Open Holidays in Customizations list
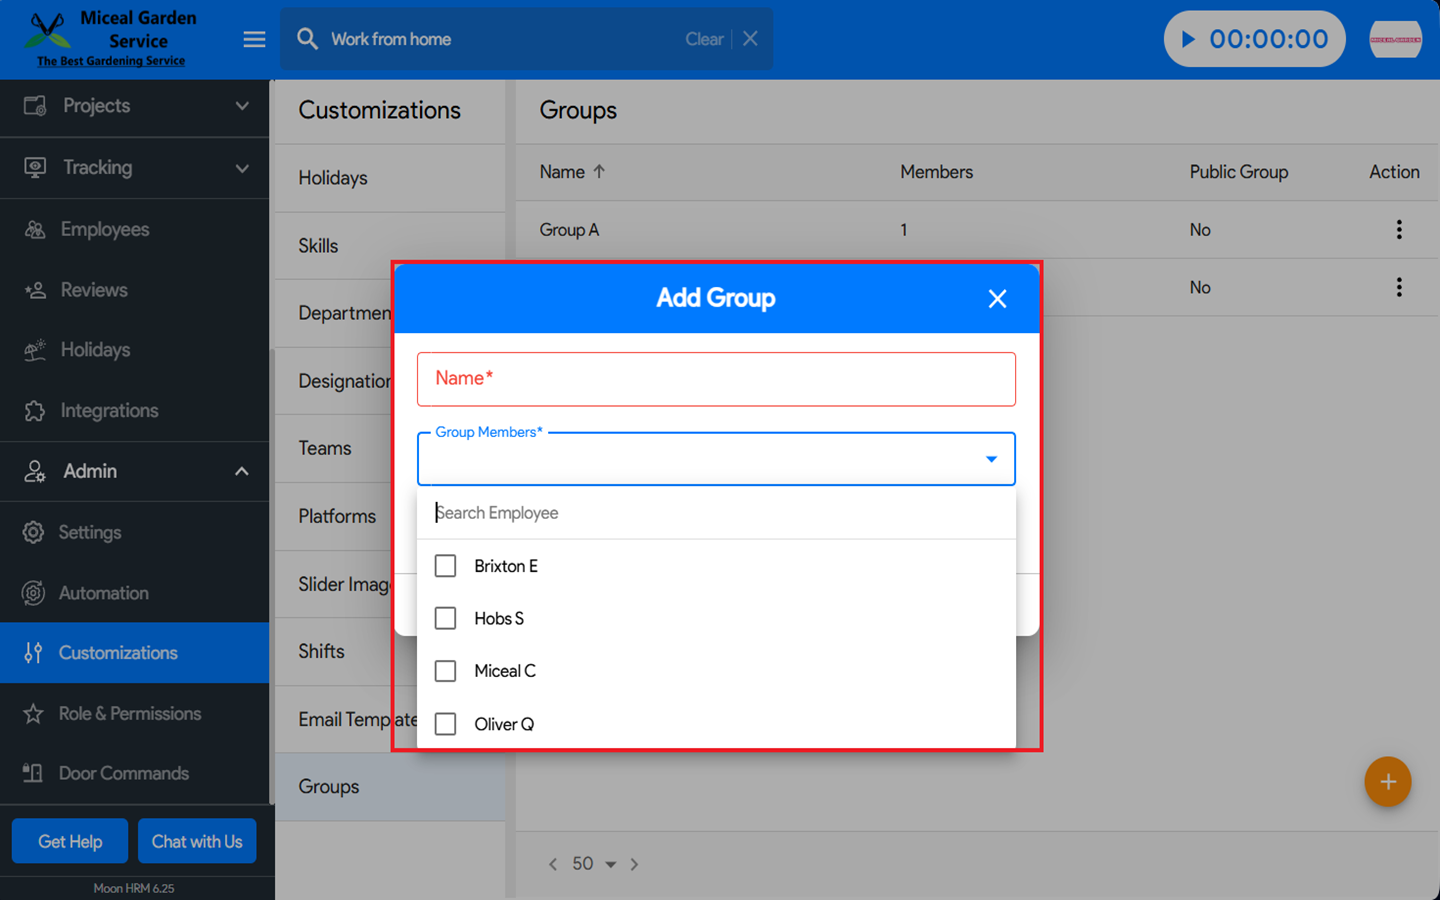 coord(333,178)
